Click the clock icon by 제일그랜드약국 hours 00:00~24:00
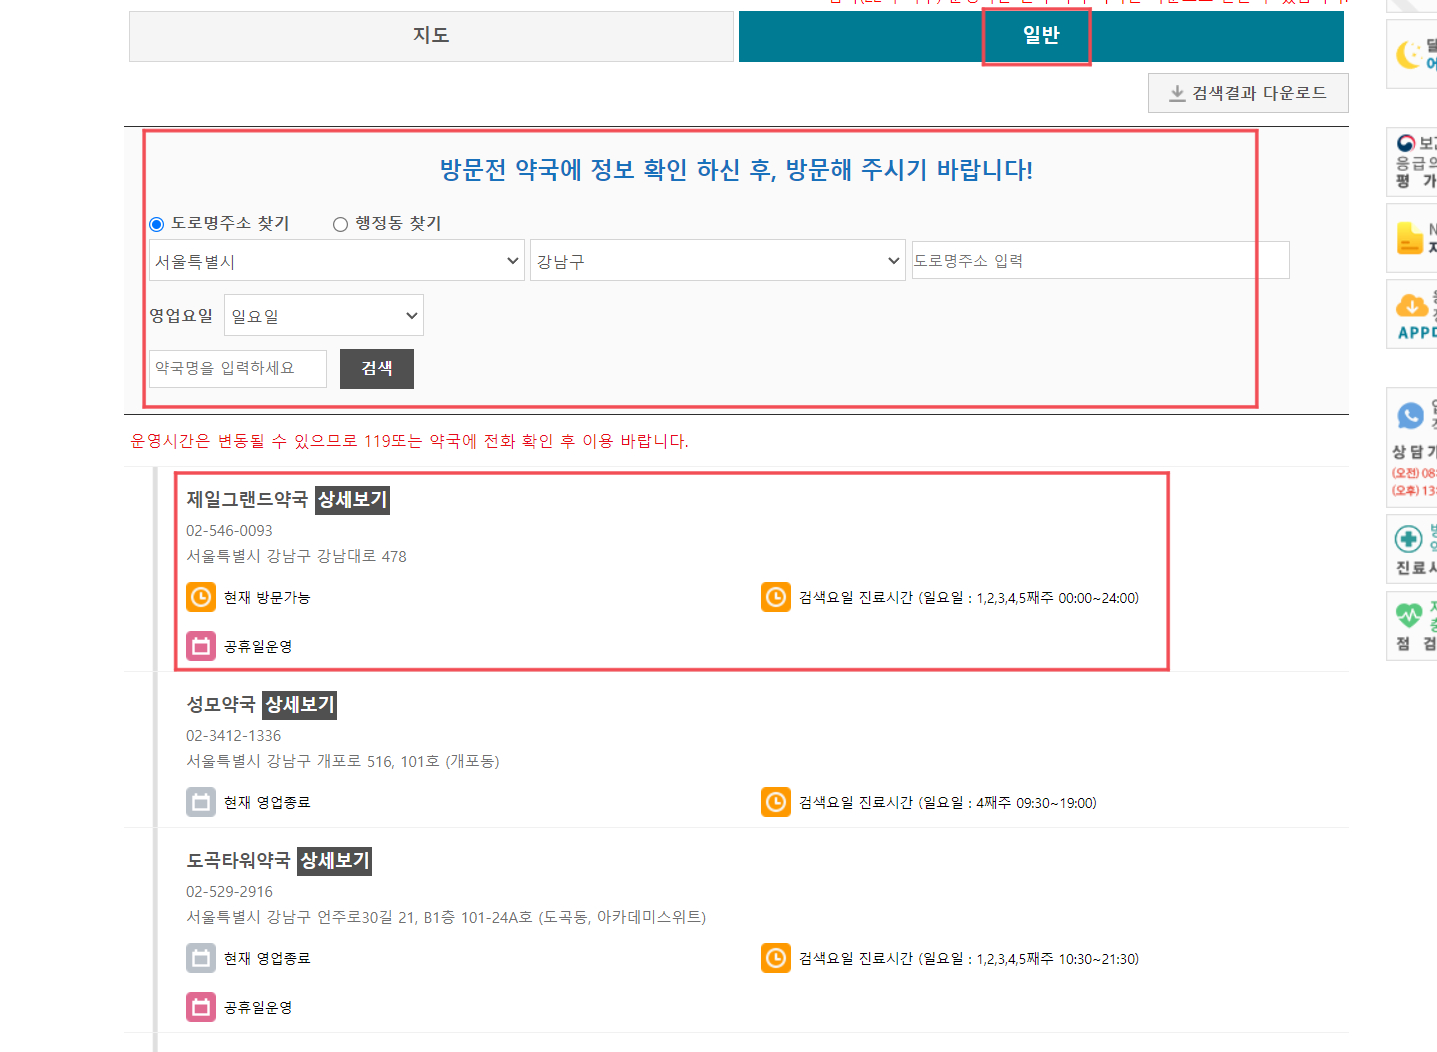Screen dimensions: 1437x1052 click(776, 597)
